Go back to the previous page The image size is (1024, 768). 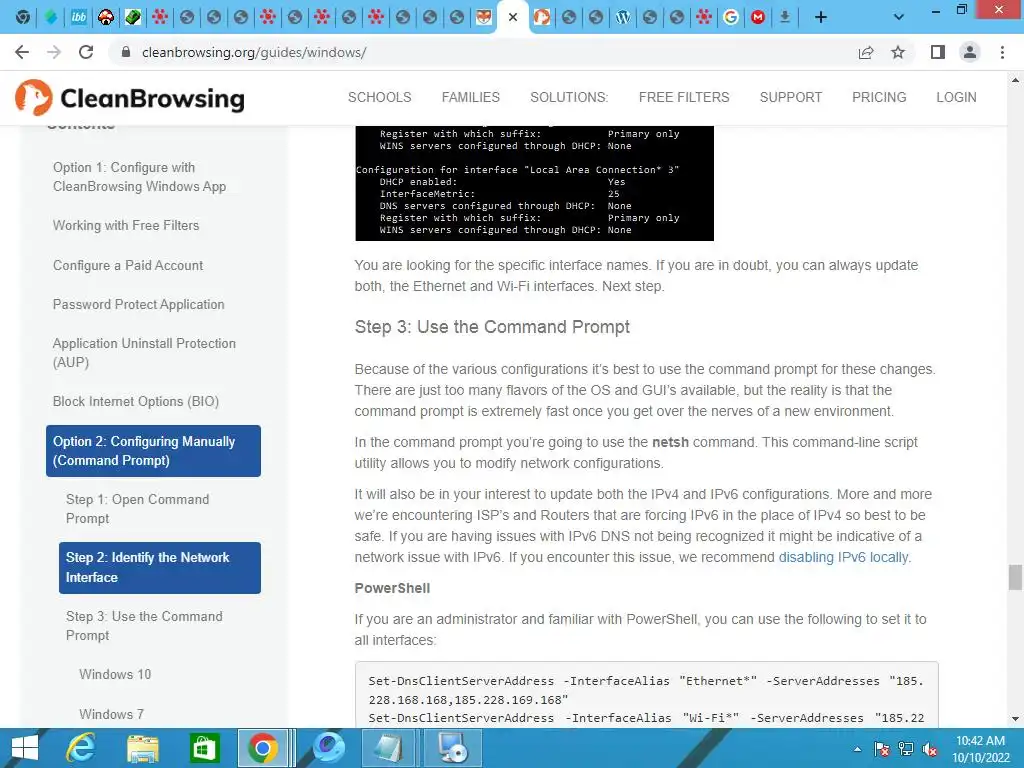pos(22,52)
